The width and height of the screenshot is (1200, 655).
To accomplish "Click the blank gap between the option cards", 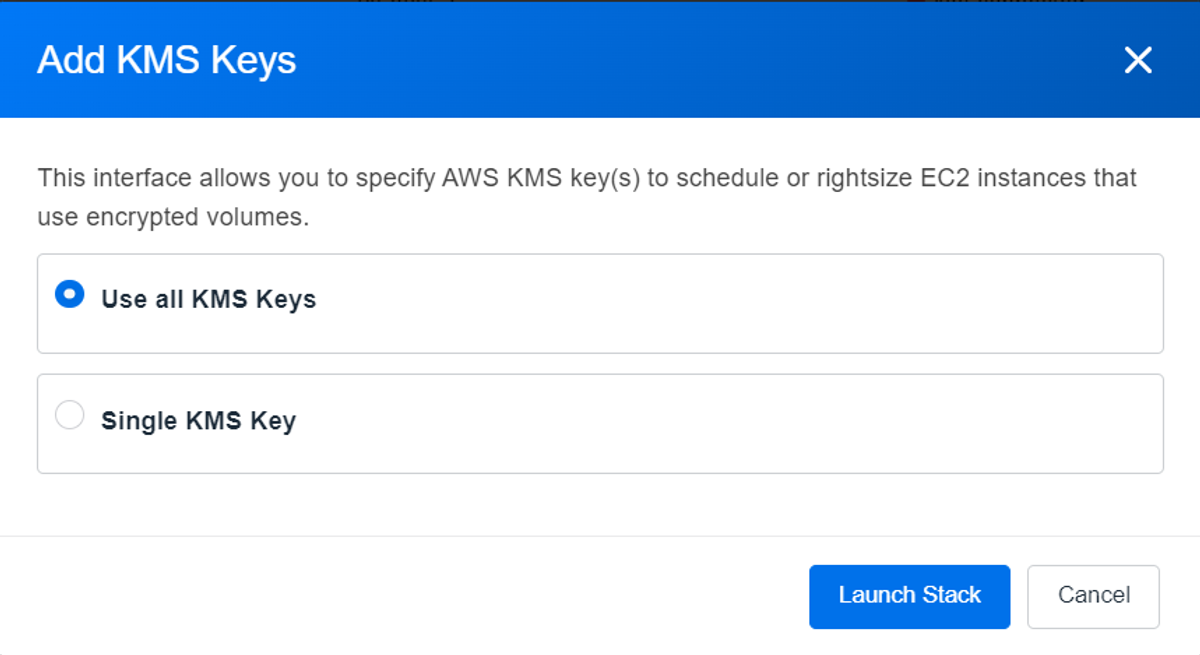I will click(x=600, y=364).
